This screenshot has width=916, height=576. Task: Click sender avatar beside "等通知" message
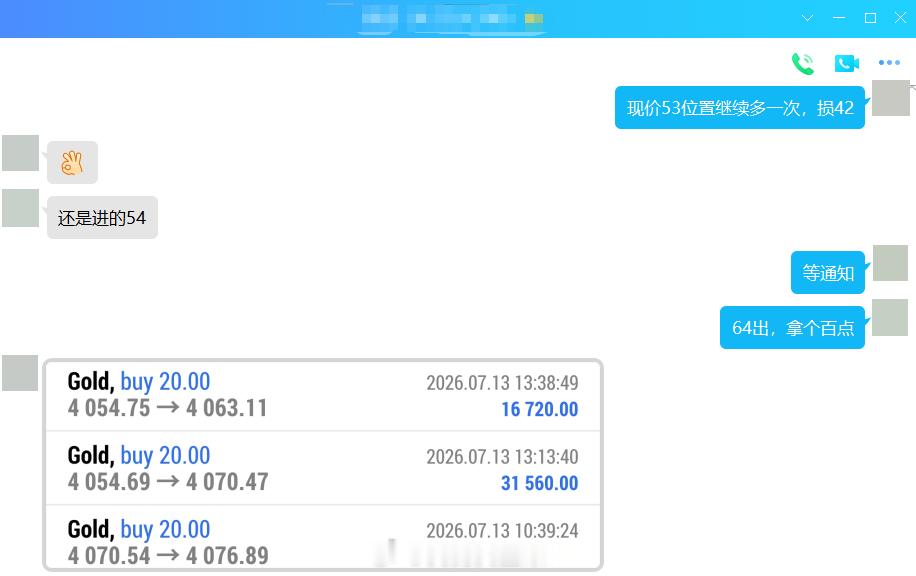[x=890, y=263]
